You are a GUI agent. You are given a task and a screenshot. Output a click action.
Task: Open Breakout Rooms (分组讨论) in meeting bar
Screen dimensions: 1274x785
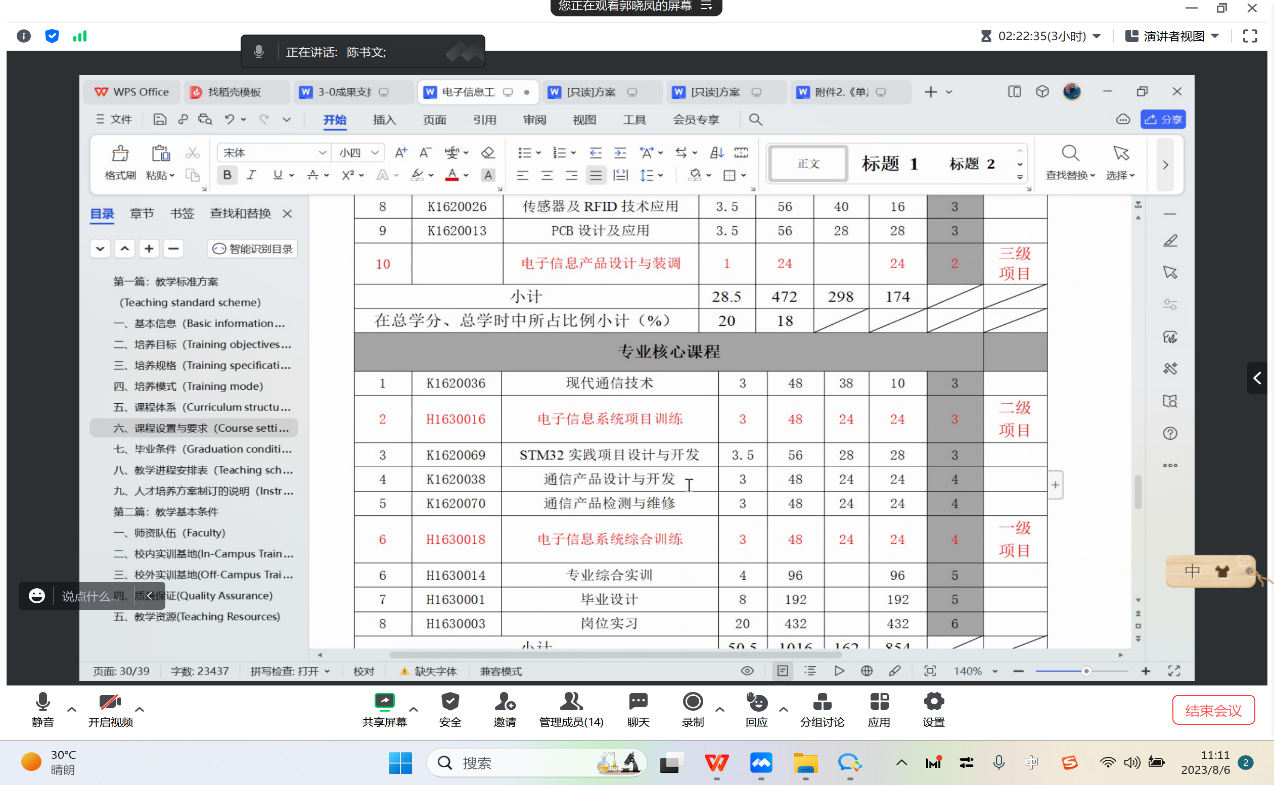click(x=822, y=701)
